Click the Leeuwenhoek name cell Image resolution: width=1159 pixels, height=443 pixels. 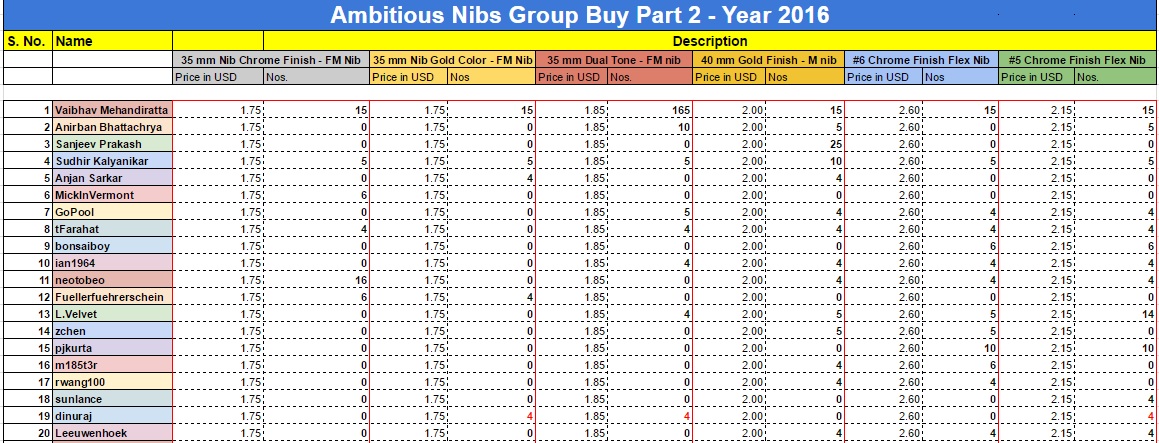[x=112, y=433]
